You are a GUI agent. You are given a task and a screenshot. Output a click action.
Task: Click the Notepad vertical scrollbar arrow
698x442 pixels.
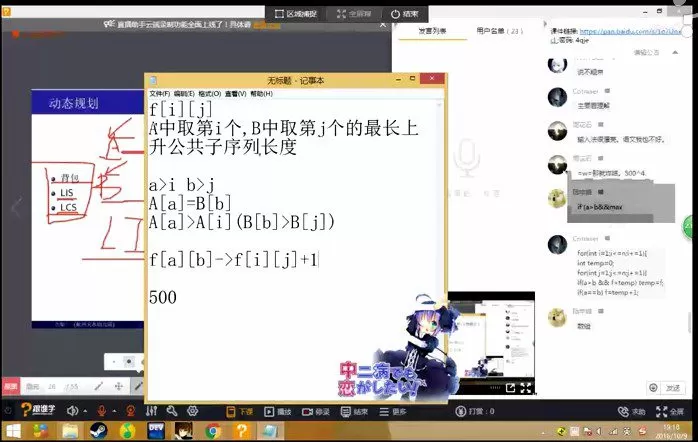point(439,105)
